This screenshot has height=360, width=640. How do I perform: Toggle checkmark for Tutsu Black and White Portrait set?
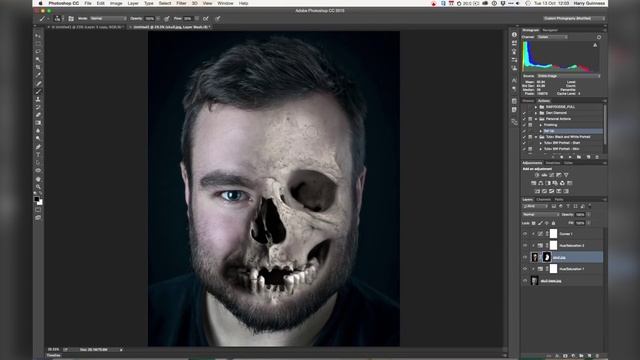click(524, 137)
